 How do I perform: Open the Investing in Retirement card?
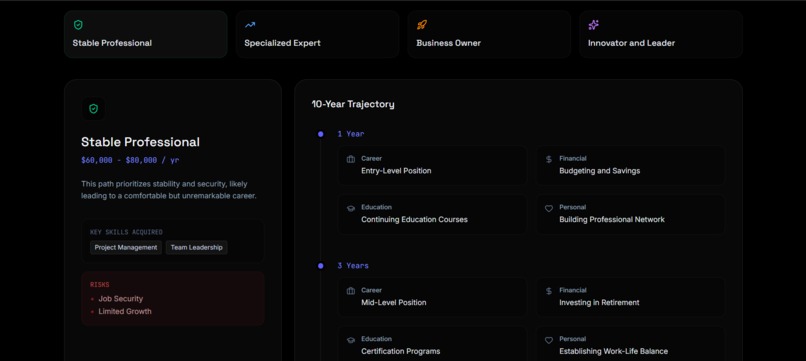631,297
